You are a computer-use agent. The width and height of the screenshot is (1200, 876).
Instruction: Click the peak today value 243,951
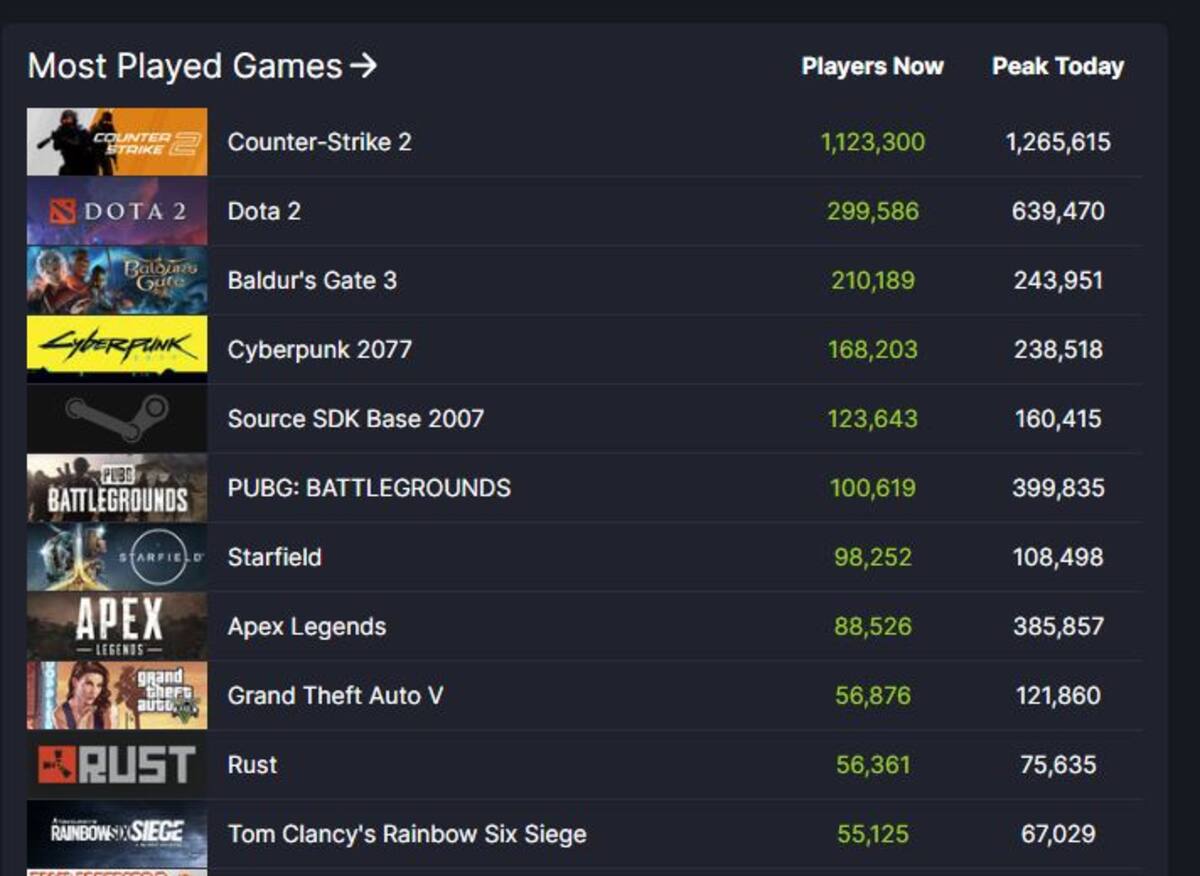pyautogui.click(x=1058, y=280)
